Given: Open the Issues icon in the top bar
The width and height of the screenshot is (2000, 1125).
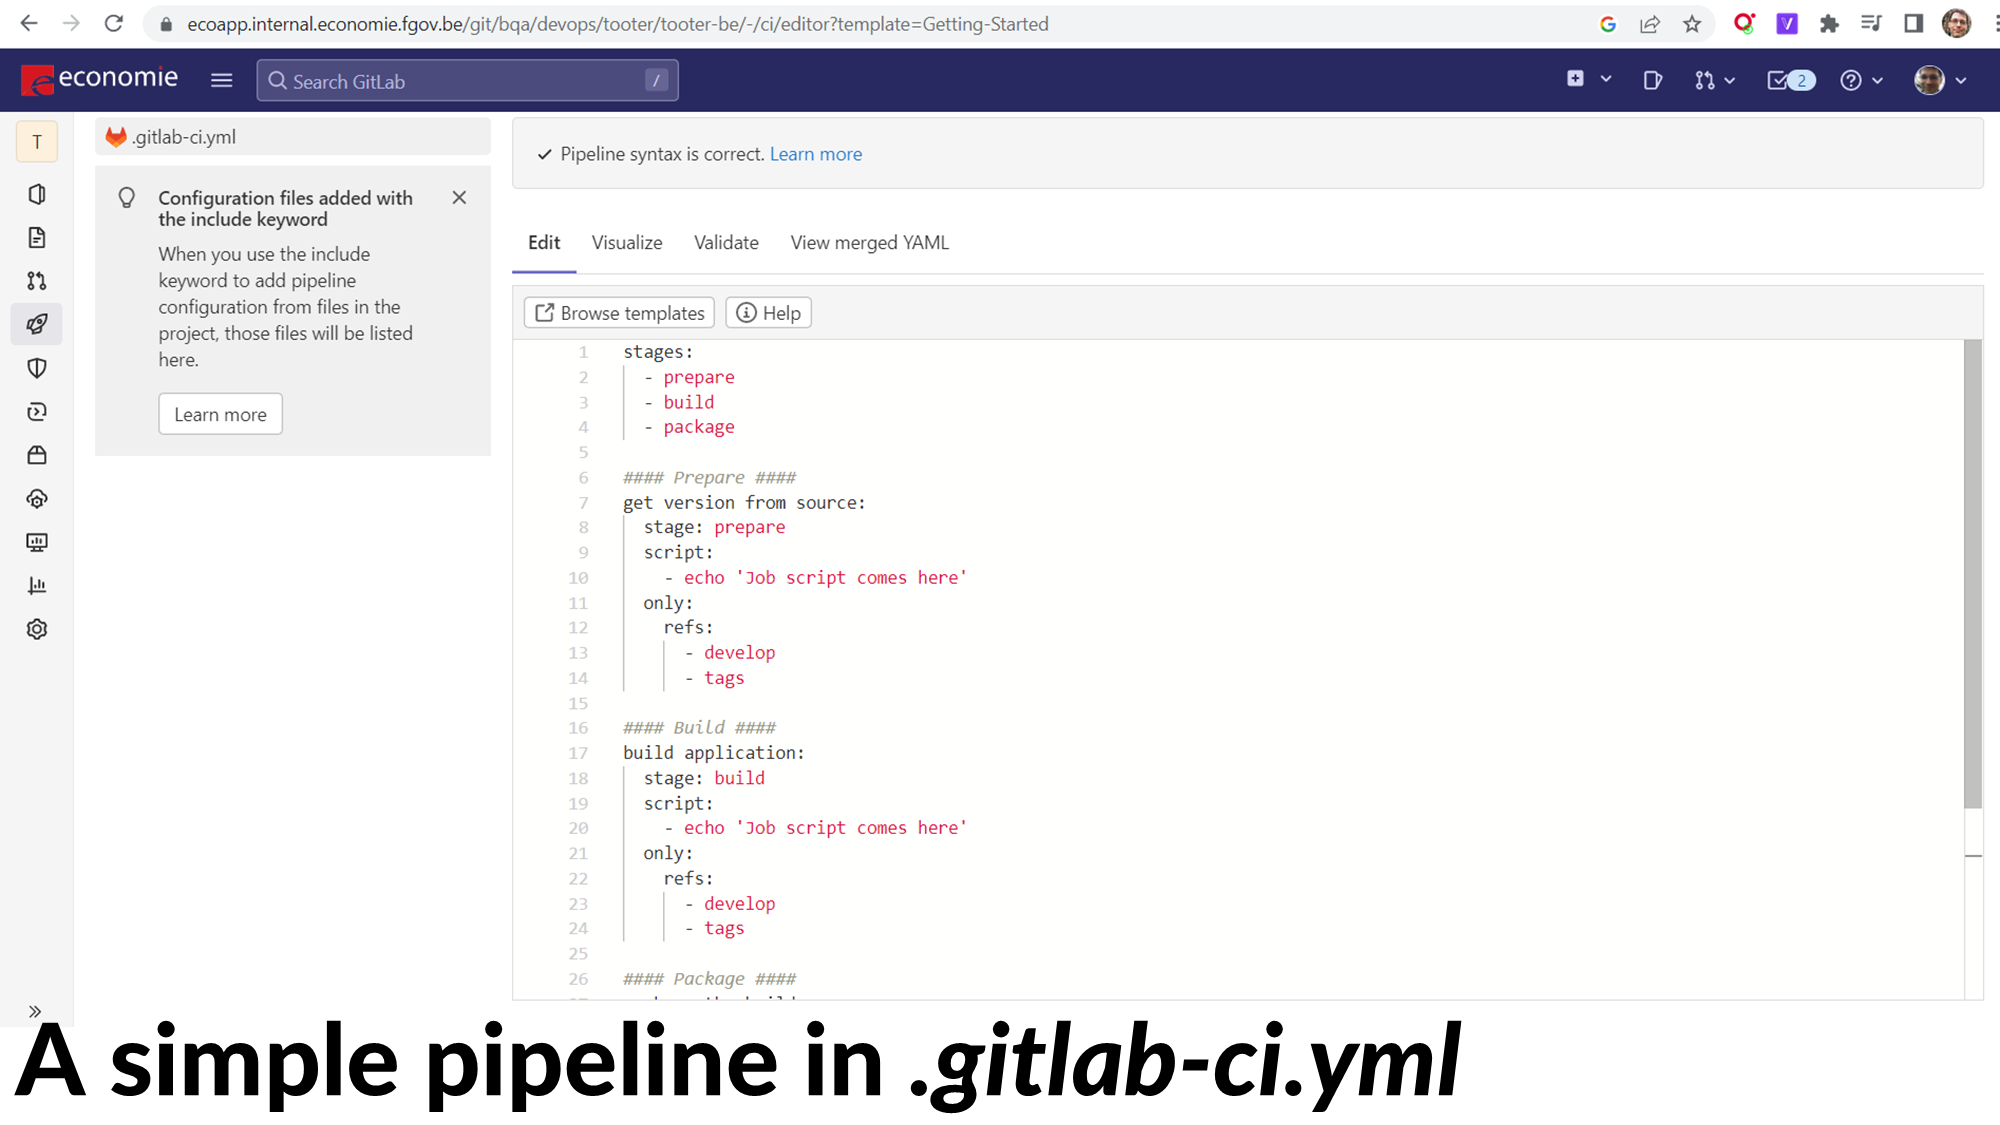Looking at the screenshot, I should pos(1652,80).
